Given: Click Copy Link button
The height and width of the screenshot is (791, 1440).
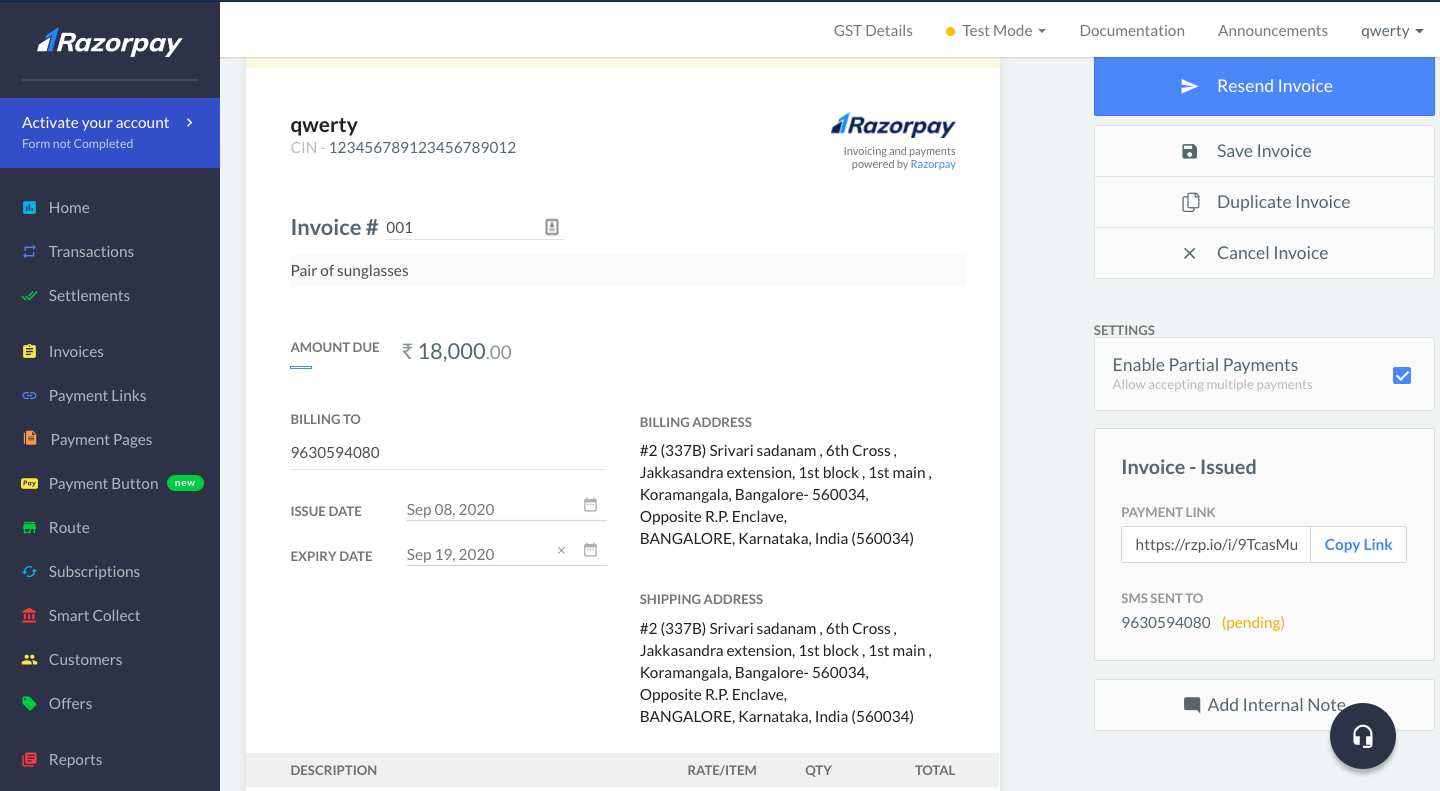Looking at the screenshot, I should [1358, 544].
